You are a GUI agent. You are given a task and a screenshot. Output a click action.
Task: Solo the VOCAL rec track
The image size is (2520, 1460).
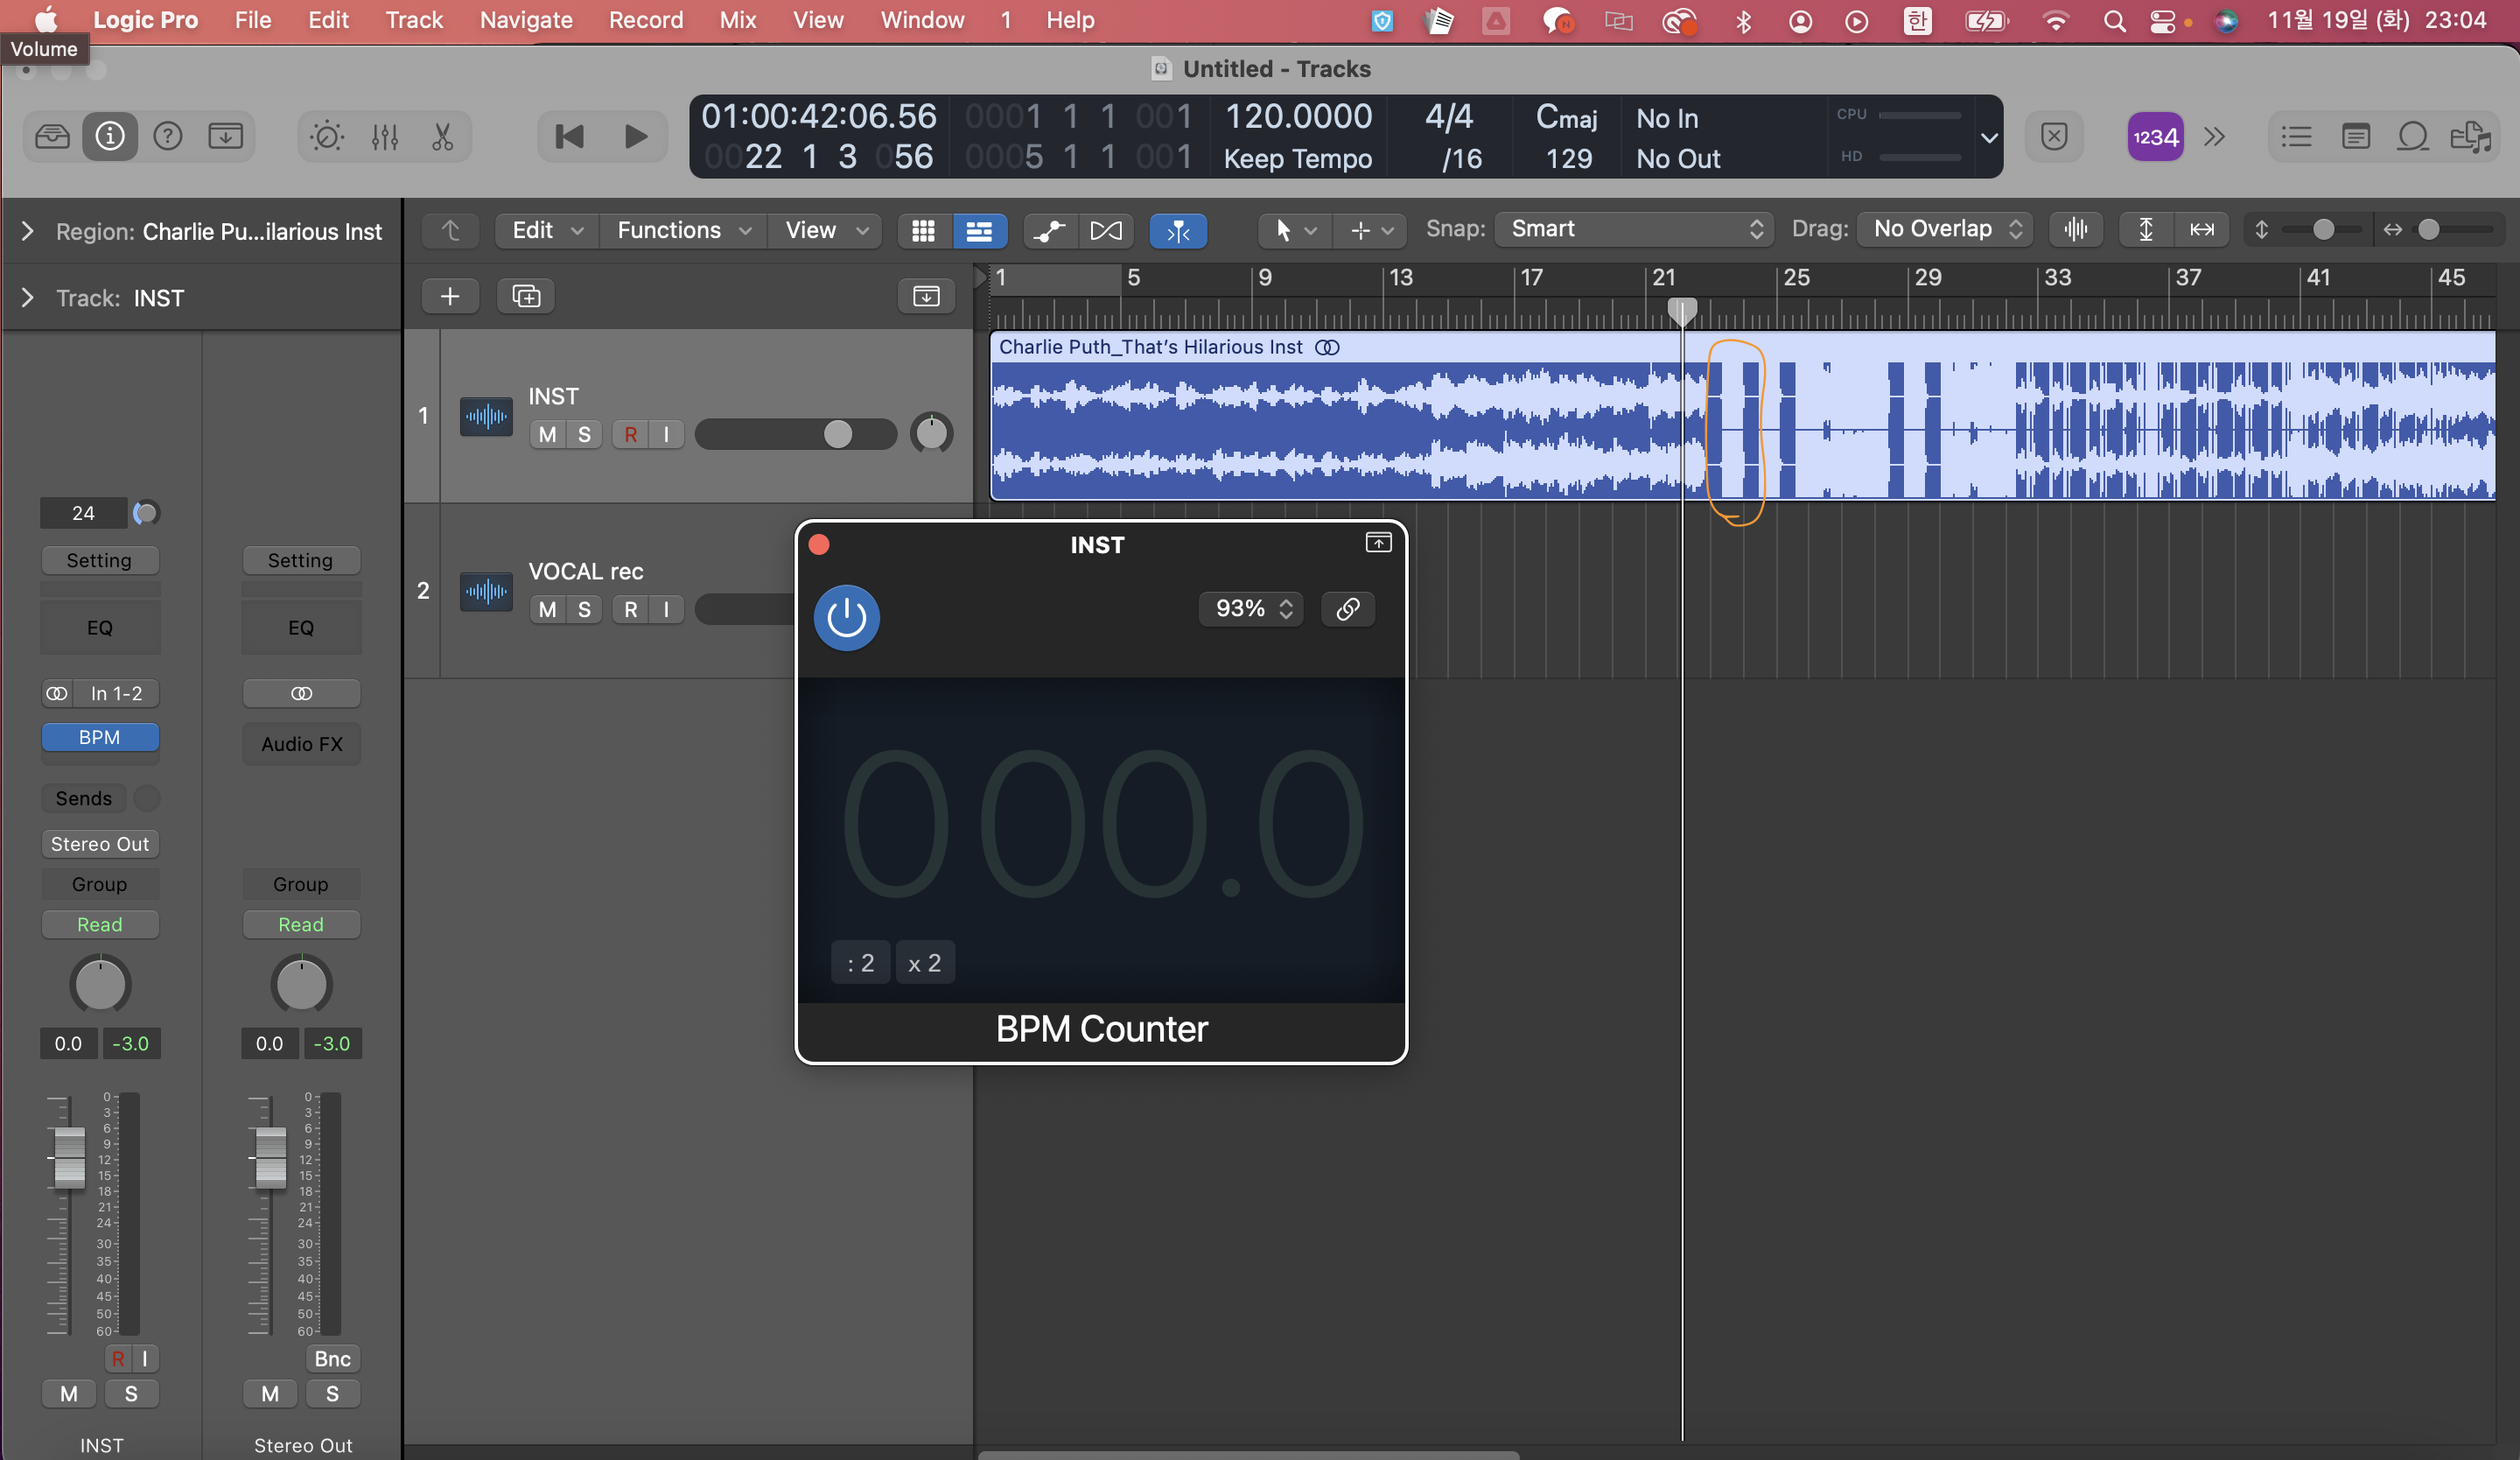[x=584, y=609]
